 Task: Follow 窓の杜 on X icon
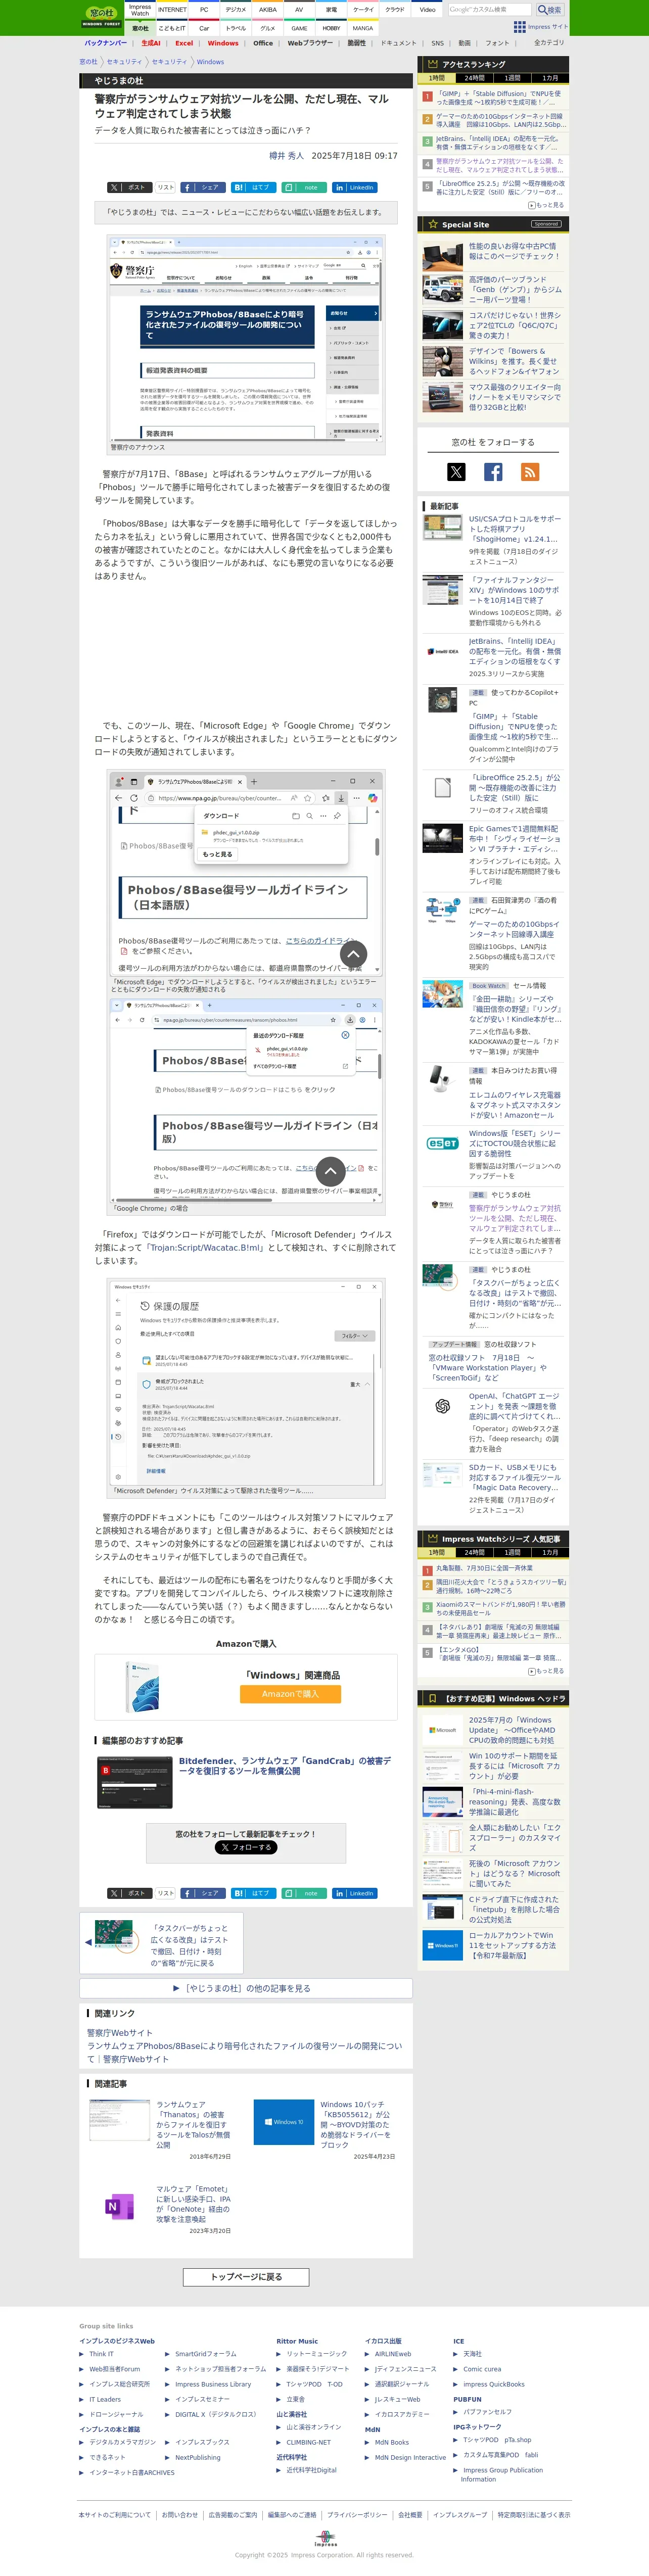coord(456,472)
